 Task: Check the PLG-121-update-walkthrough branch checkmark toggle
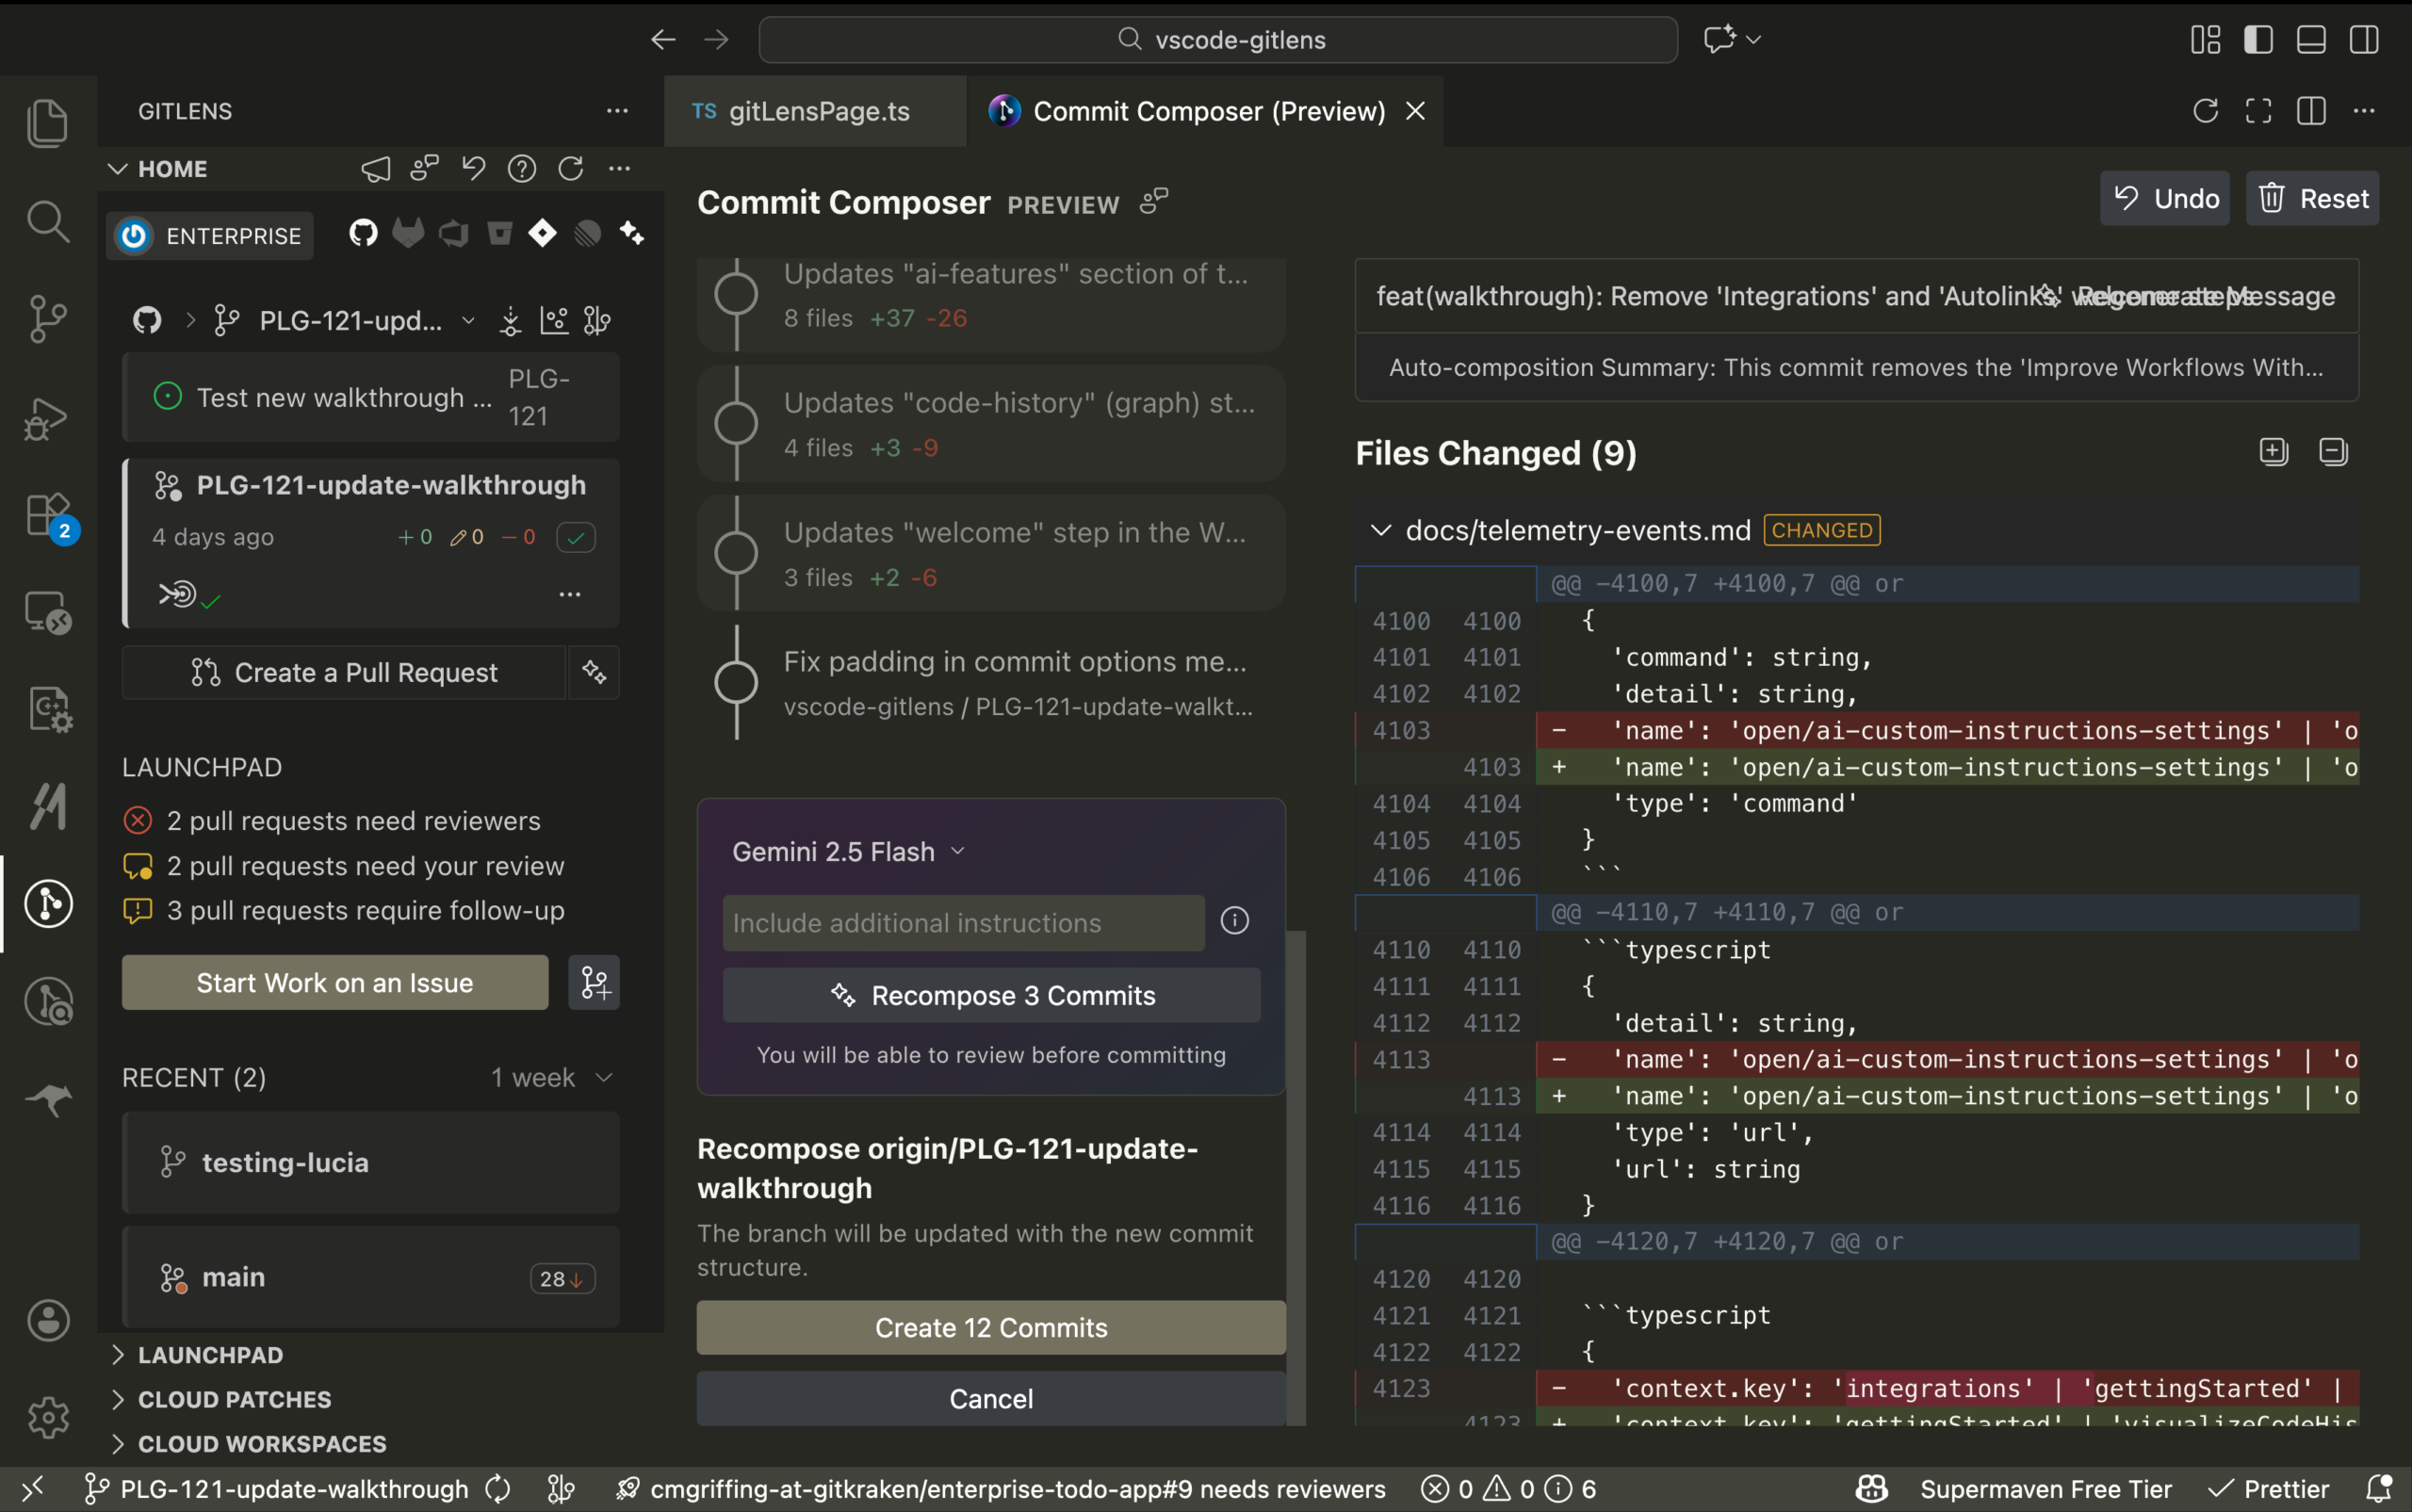(576, 537)
